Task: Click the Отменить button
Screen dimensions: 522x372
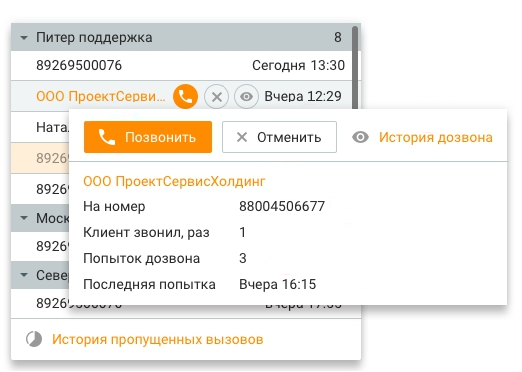Action: click(x=279, y=137)
